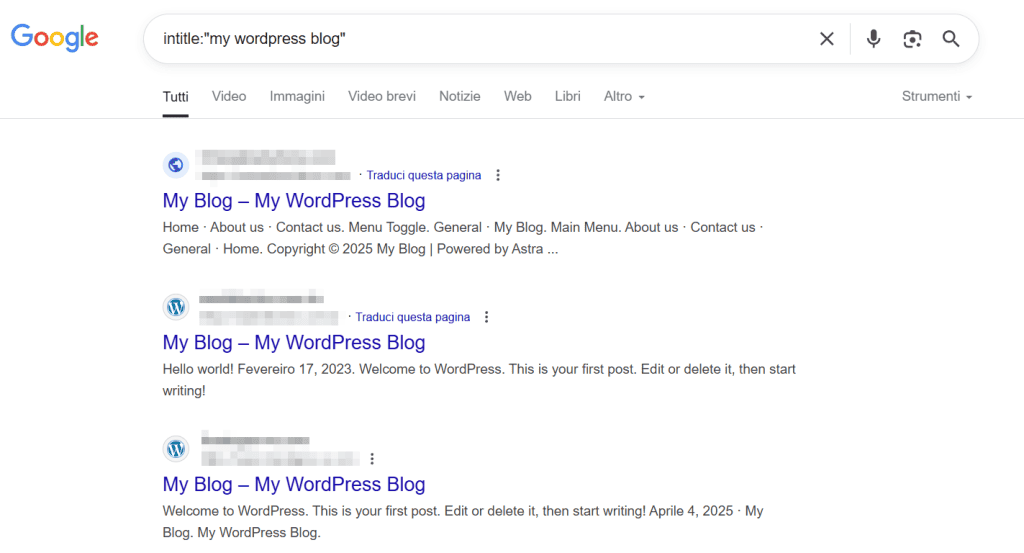Click the WordPress favicon of the third result
The width and height of the screenshot is (1024, 553).
176,449
